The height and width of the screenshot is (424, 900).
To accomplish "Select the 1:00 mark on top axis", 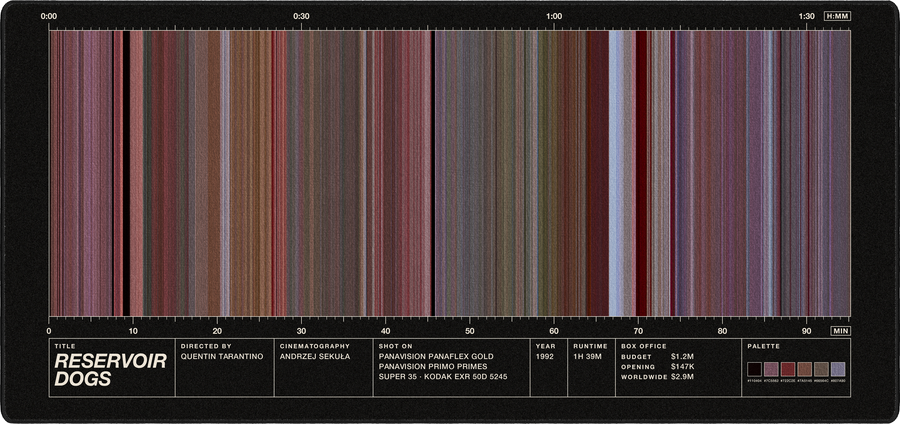I will [554, 16].
